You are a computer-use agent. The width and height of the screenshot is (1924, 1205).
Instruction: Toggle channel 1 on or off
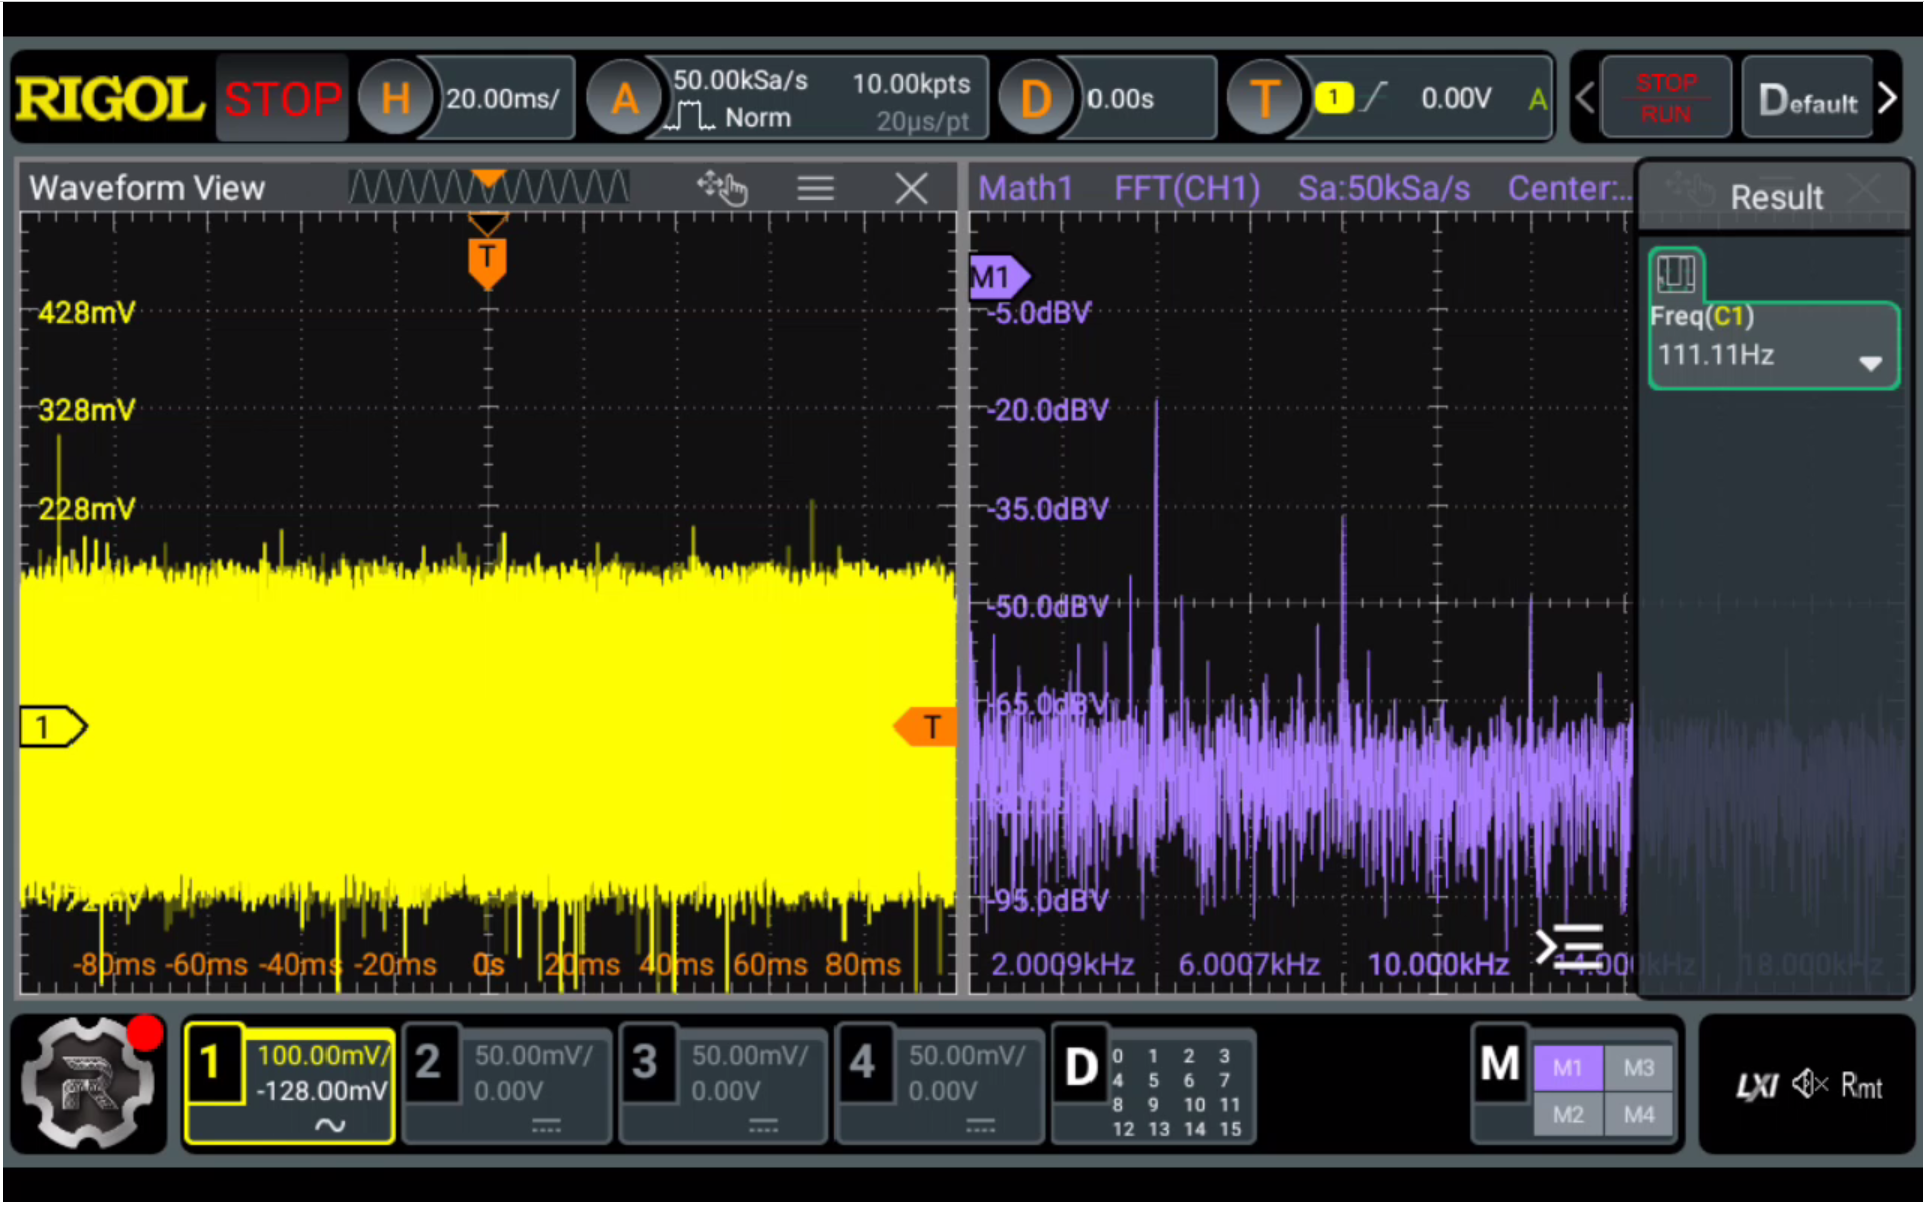click(x=212, y=1063)
